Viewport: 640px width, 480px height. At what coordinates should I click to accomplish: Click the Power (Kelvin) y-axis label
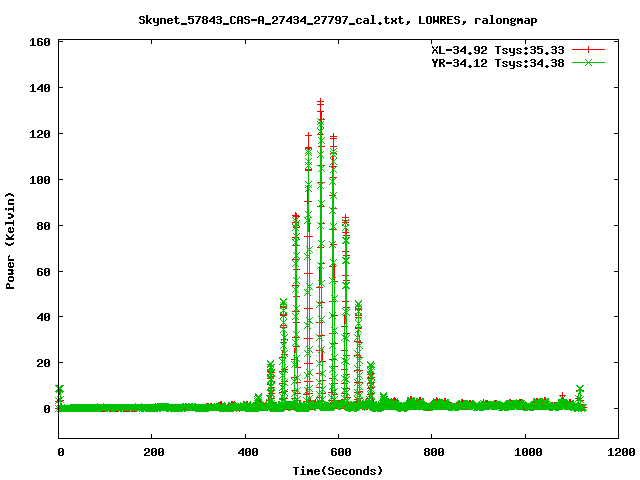coord(10,241)
